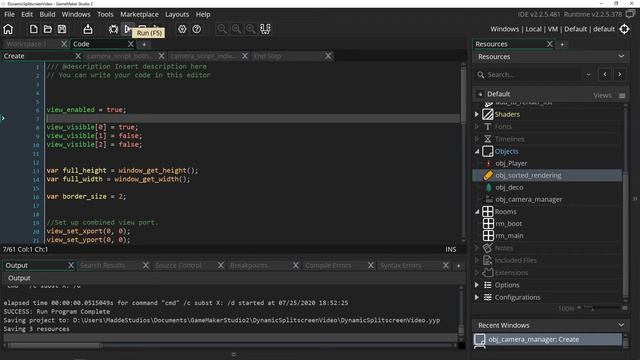Go to previous search result arrow

point(605,75)
